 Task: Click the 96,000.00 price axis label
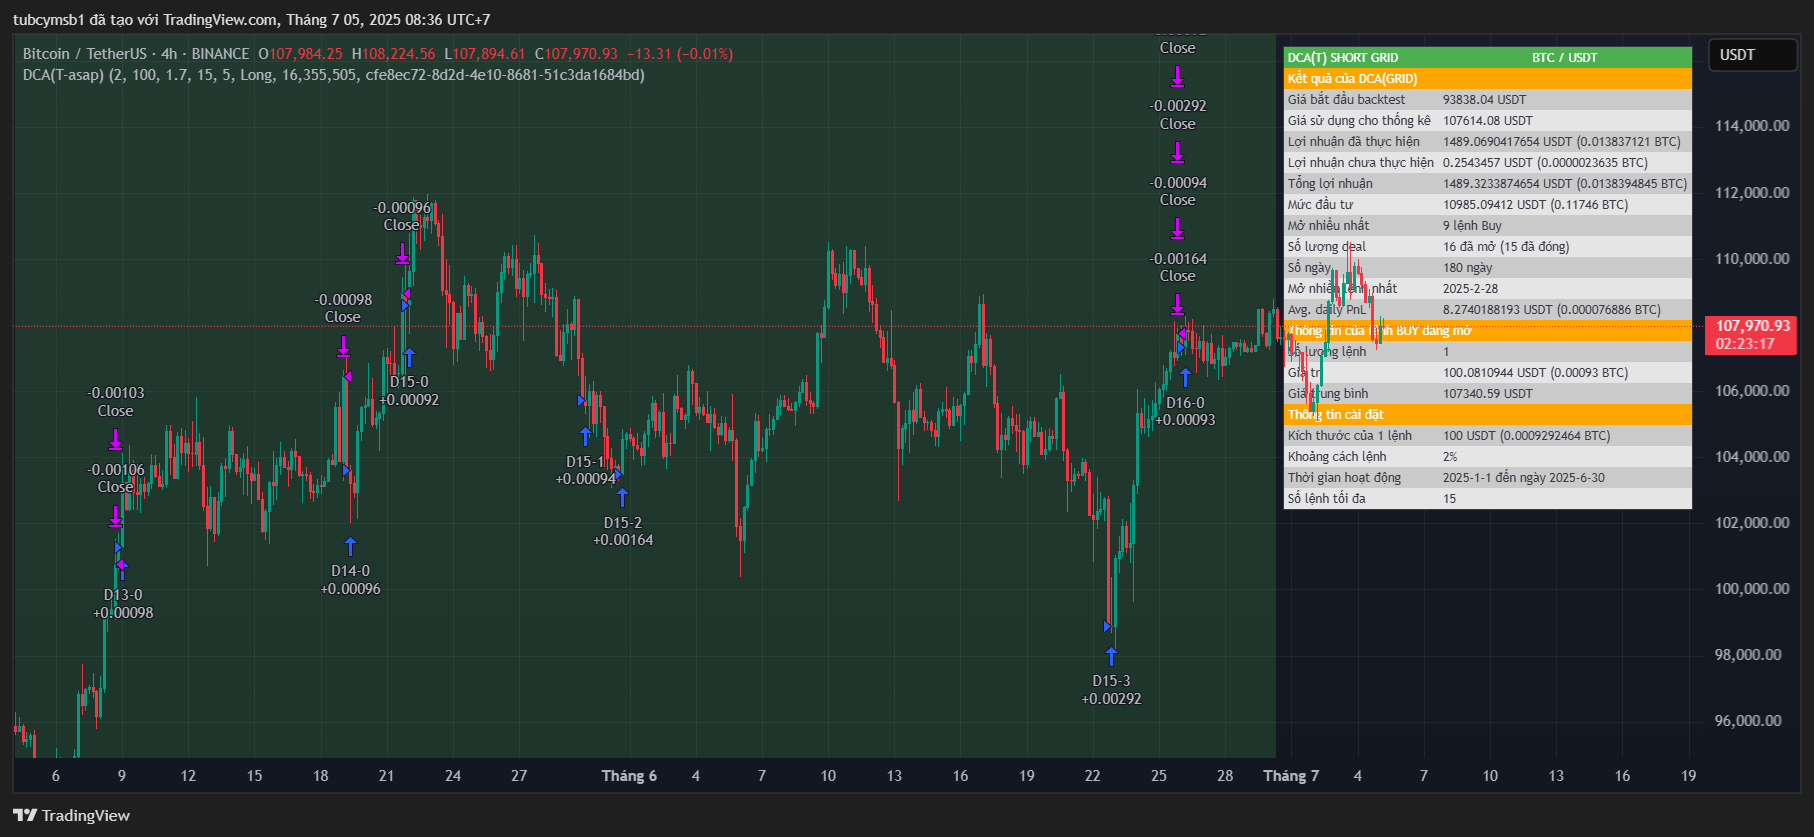[1748, 721]
